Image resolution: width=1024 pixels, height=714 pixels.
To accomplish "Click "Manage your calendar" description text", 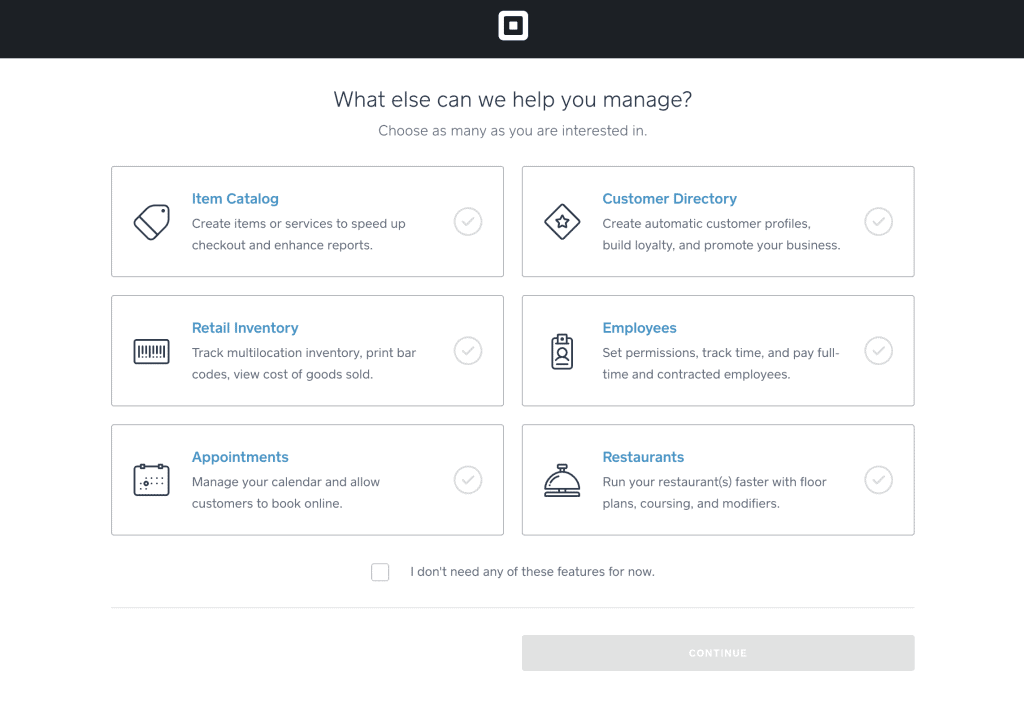I will point(285,493).
